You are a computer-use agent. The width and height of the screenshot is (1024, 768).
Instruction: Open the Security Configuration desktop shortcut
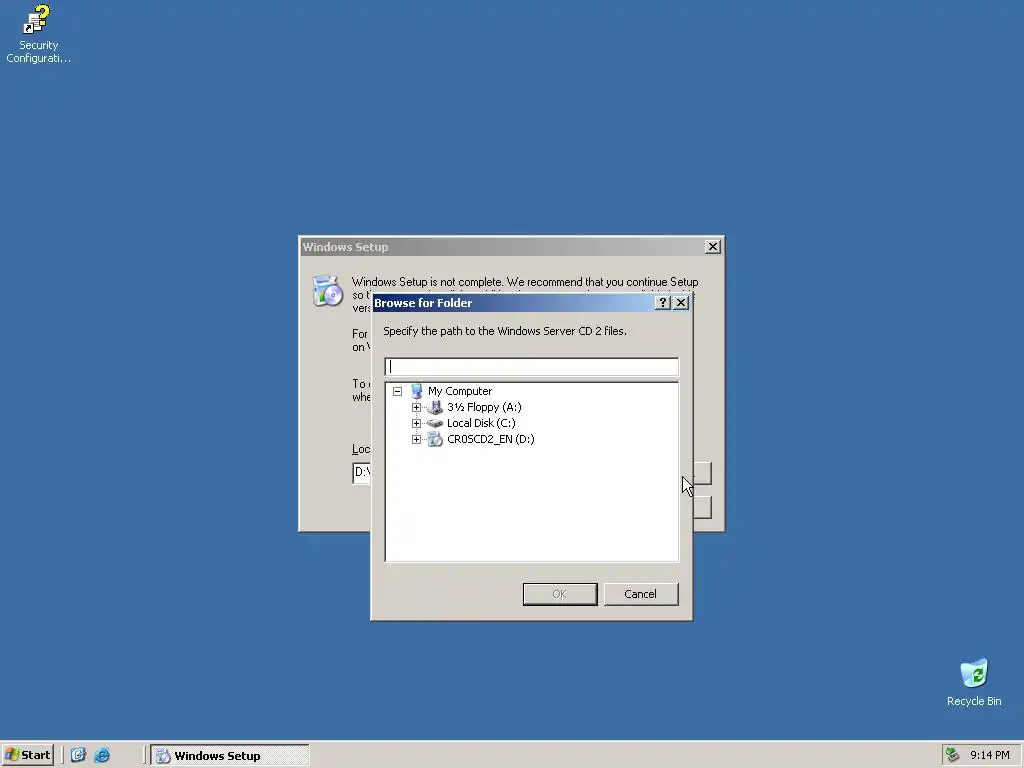(x=37, y=34)
